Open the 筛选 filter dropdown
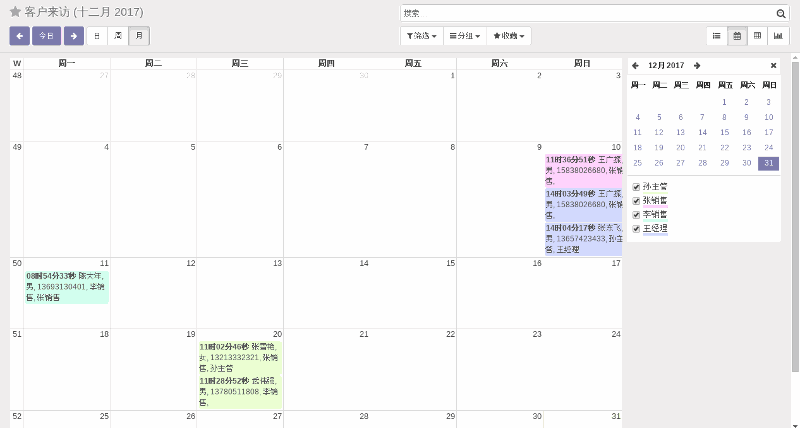Image resolution: width=800 pixels, height=428 pixels. 422,36
